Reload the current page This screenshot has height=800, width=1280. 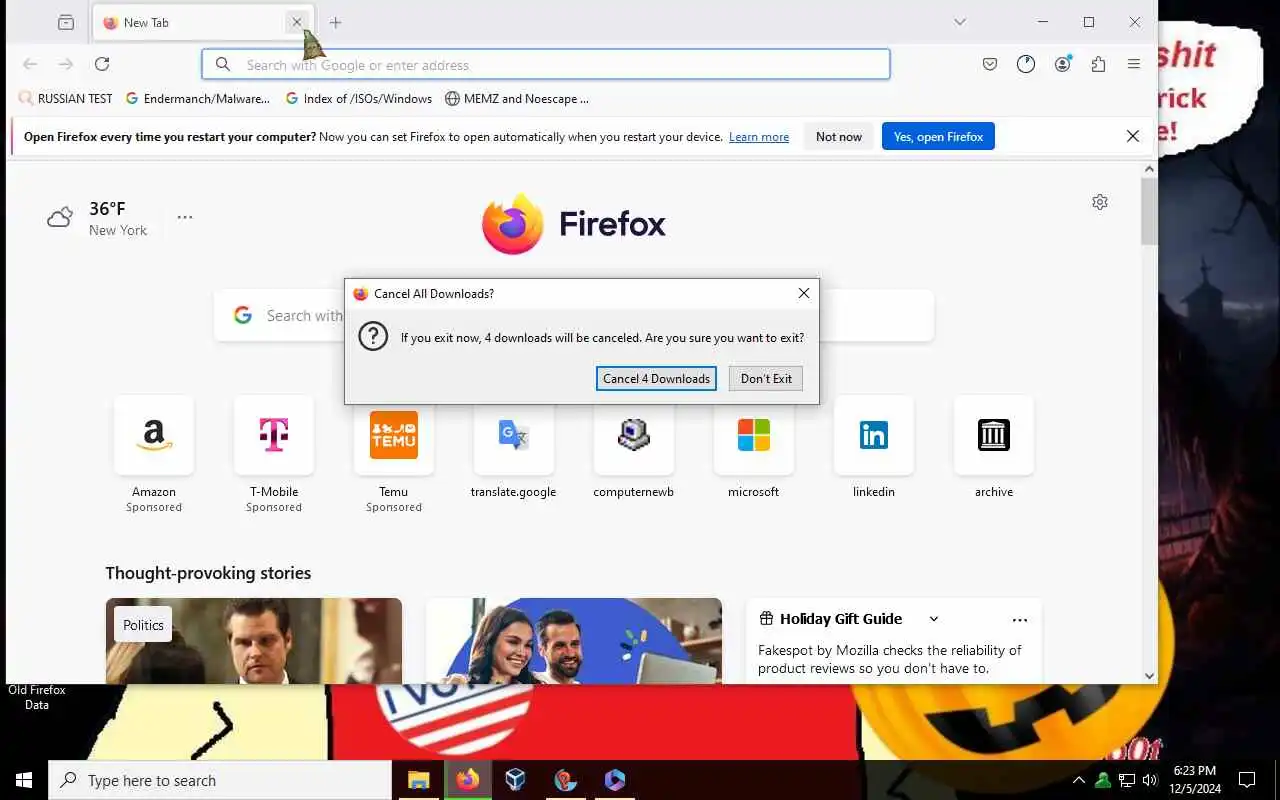102,64
